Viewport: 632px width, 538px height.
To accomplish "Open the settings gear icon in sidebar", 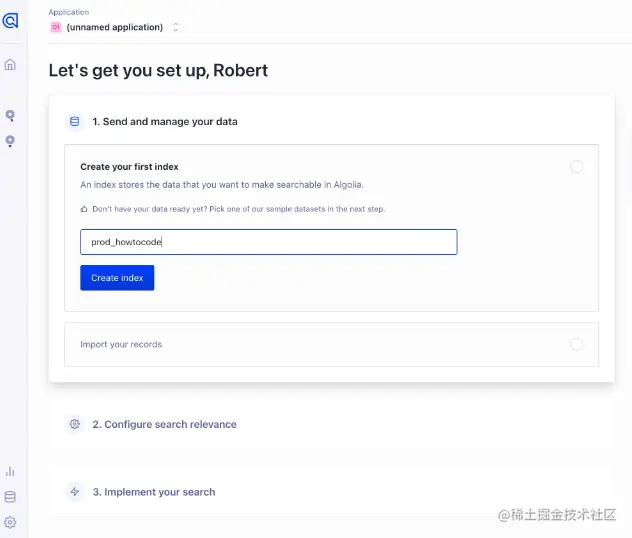I will (10, 522).
